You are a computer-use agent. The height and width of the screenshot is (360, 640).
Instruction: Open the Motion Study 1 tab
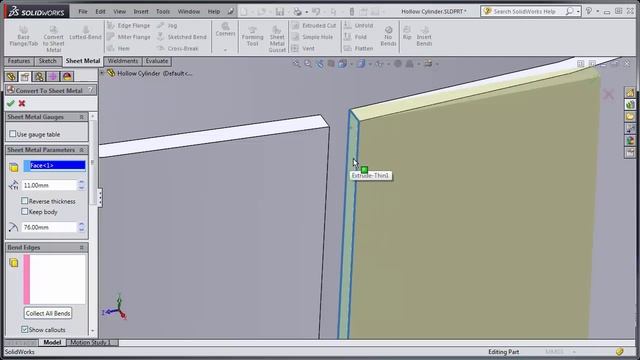click(x=90, y=342)
